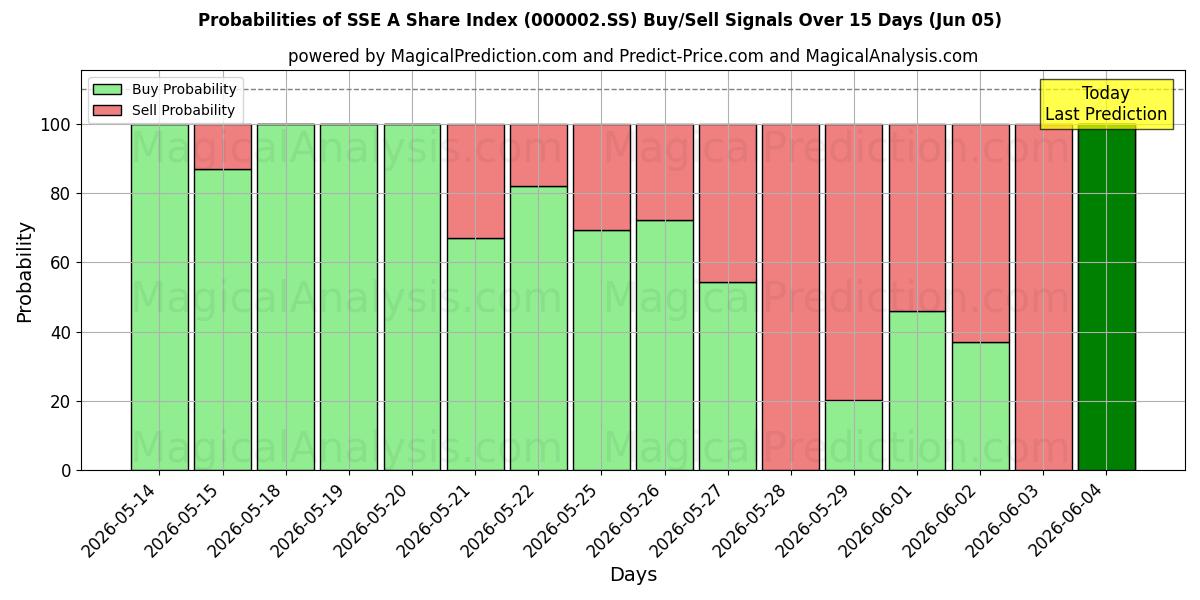Screen dimensions: 1200x600
Task: Click the chart title about SSE A Share Index
Action: point(600,20)
